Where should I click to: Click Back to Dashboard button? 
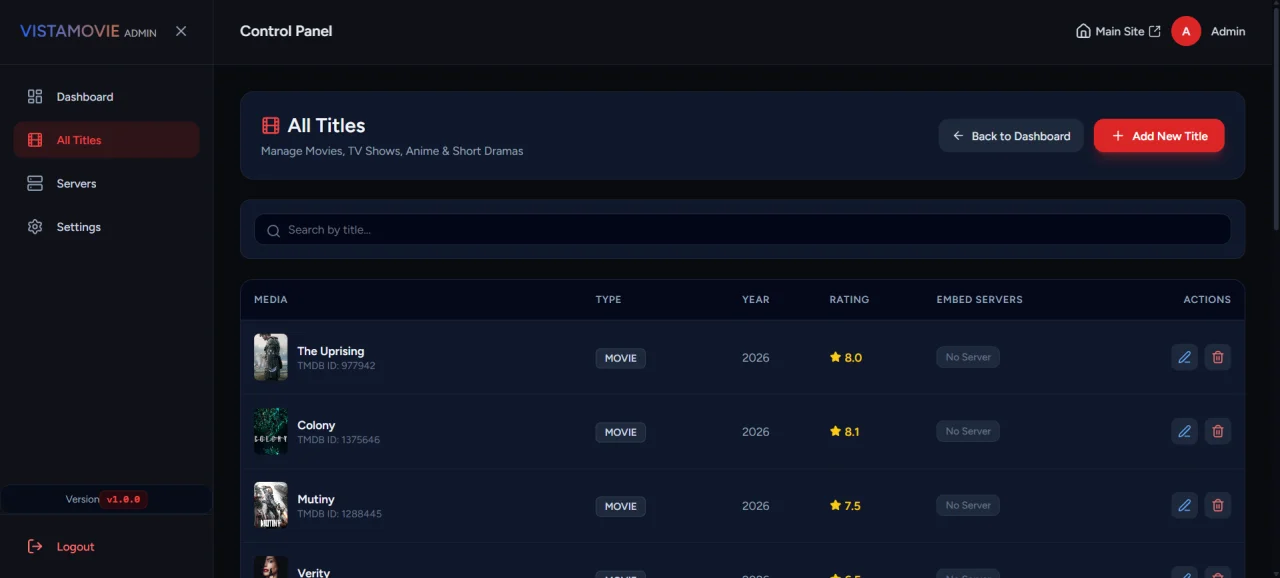tap(1011, 136)
